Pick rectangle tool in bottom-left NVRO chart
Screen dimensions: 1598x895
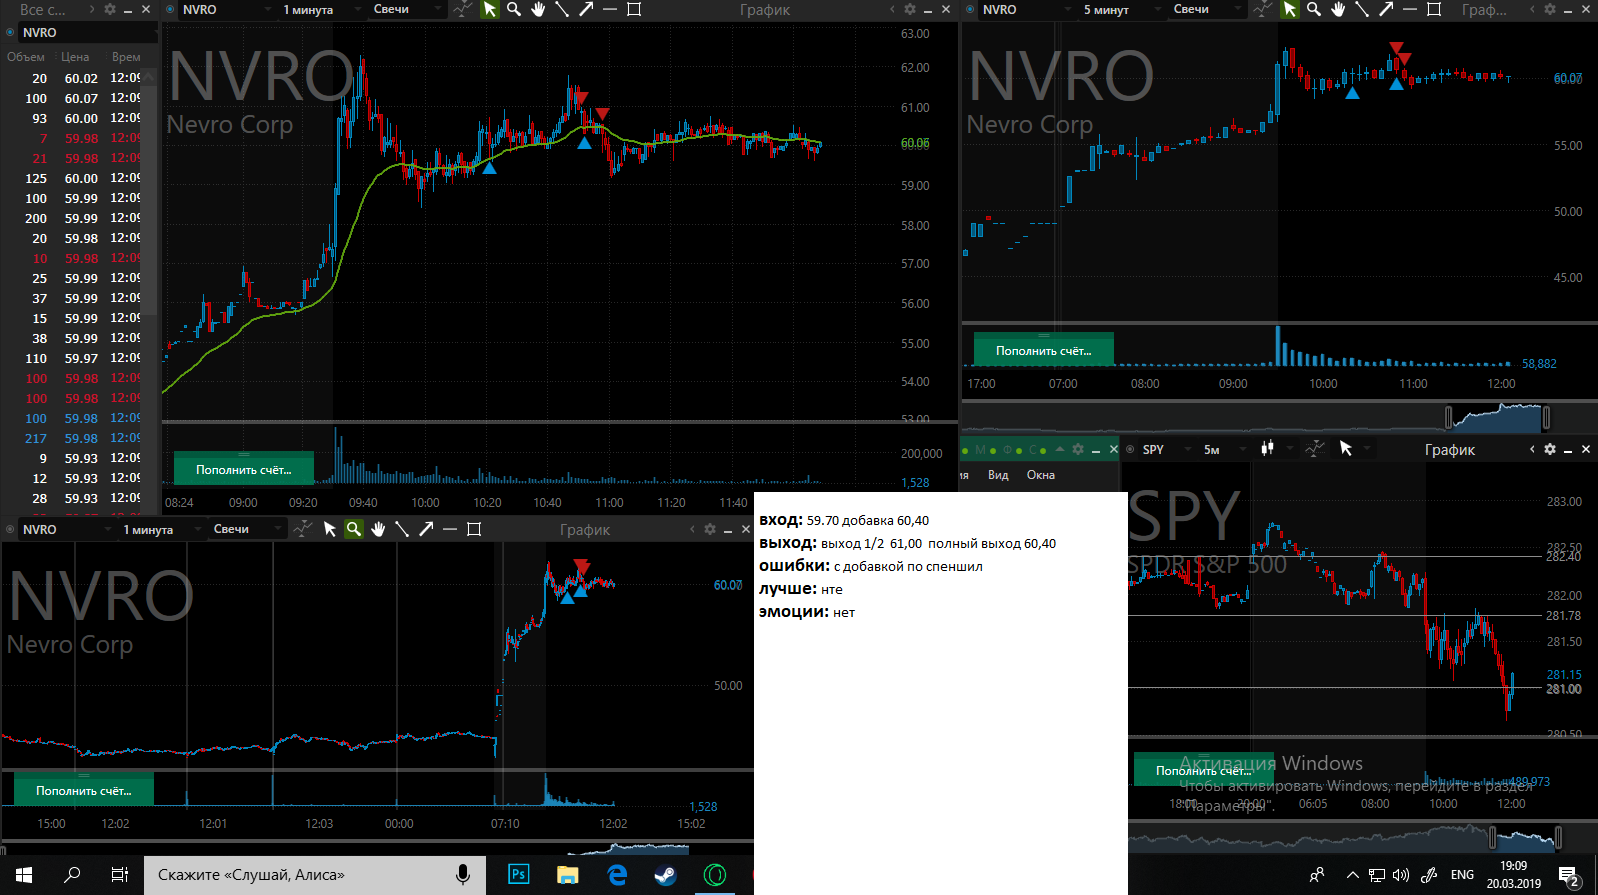click(474, 529)
